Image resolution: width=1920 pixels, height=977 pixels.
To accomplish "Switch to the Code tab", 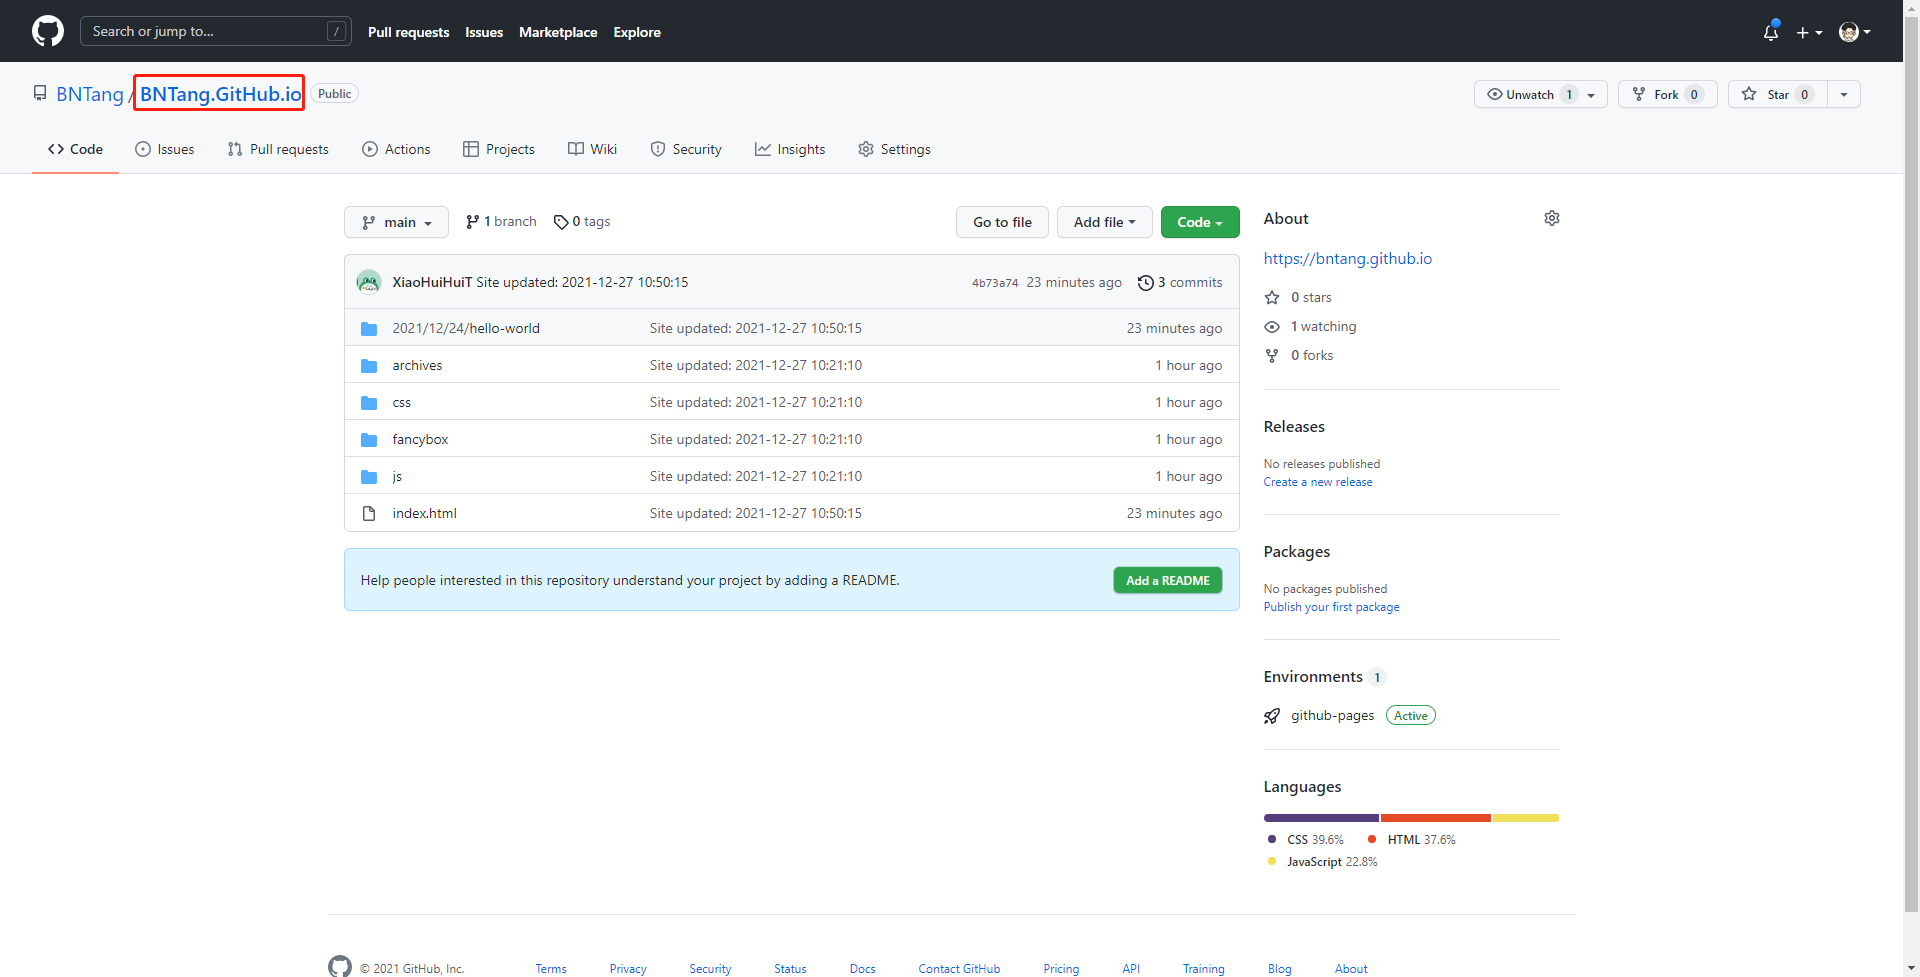I will coord(75,149).
